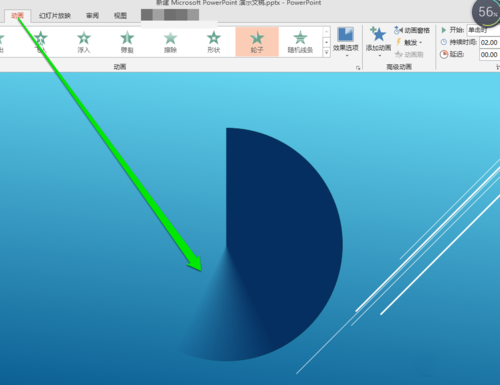Viewport: 500px width, 385px height.
Task: Open the 开始 (Start) timing combo box
Action: coord(483,30)
